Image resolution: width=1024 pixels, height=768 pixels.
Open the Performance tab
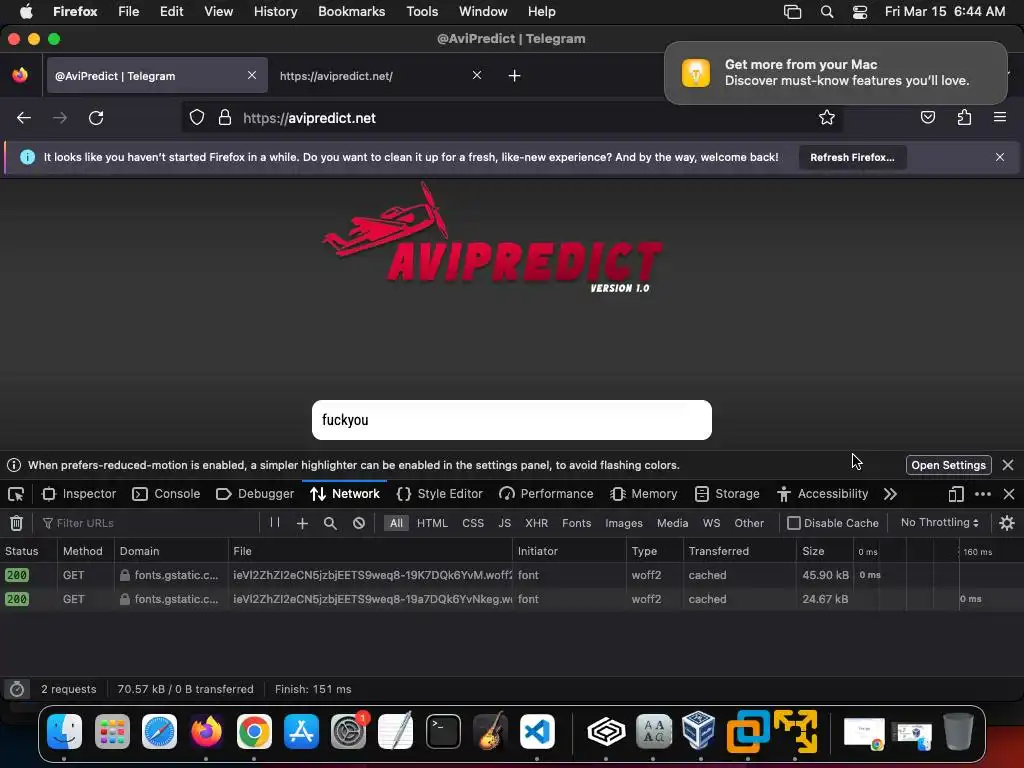(546, 494)
